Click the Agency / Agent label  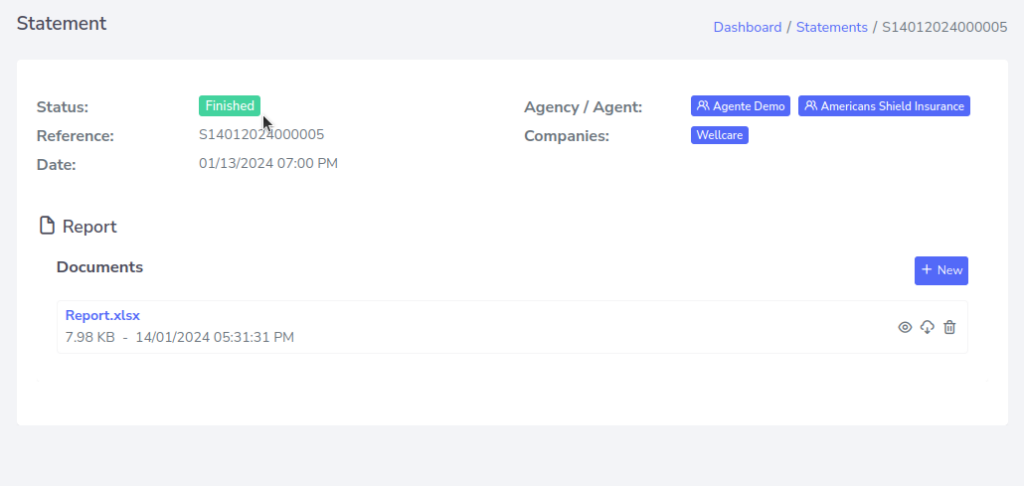pyautogui.click(x=583, y=107)
